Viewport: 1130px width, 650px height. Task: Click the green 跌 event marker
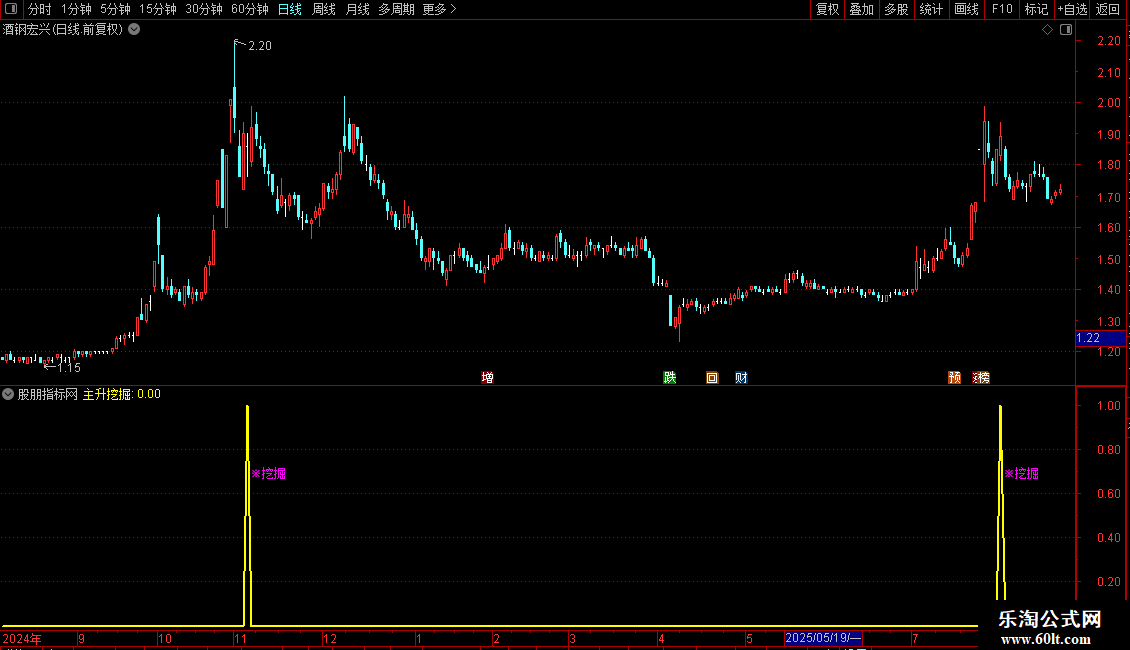pos(669,378)
